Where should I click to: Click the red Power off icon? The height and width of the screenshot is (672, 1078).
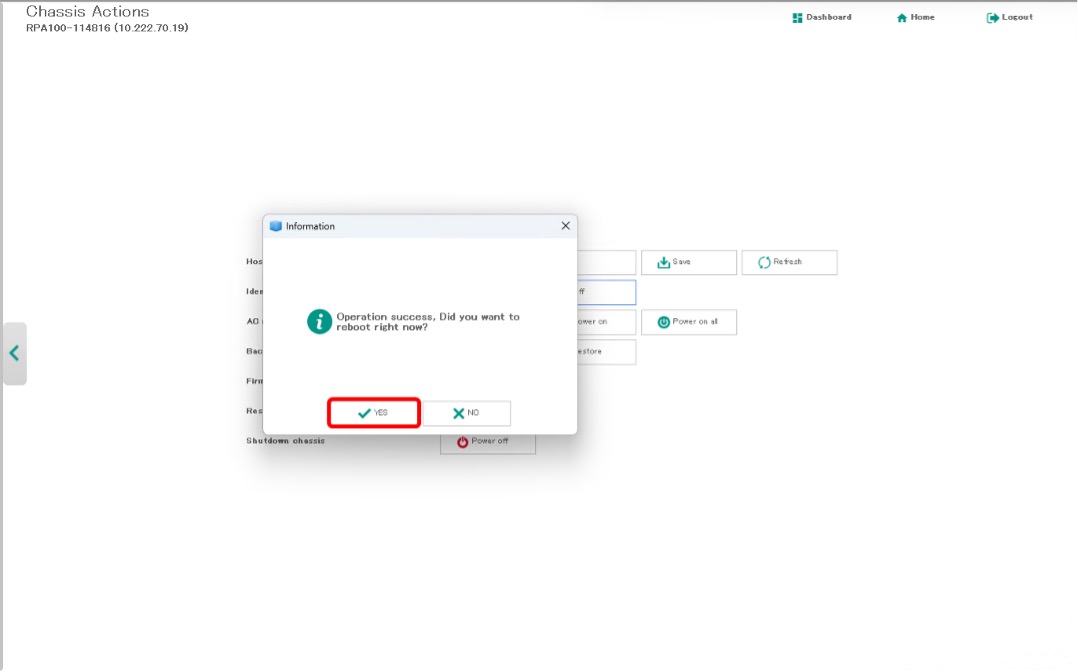coord(462,442)
